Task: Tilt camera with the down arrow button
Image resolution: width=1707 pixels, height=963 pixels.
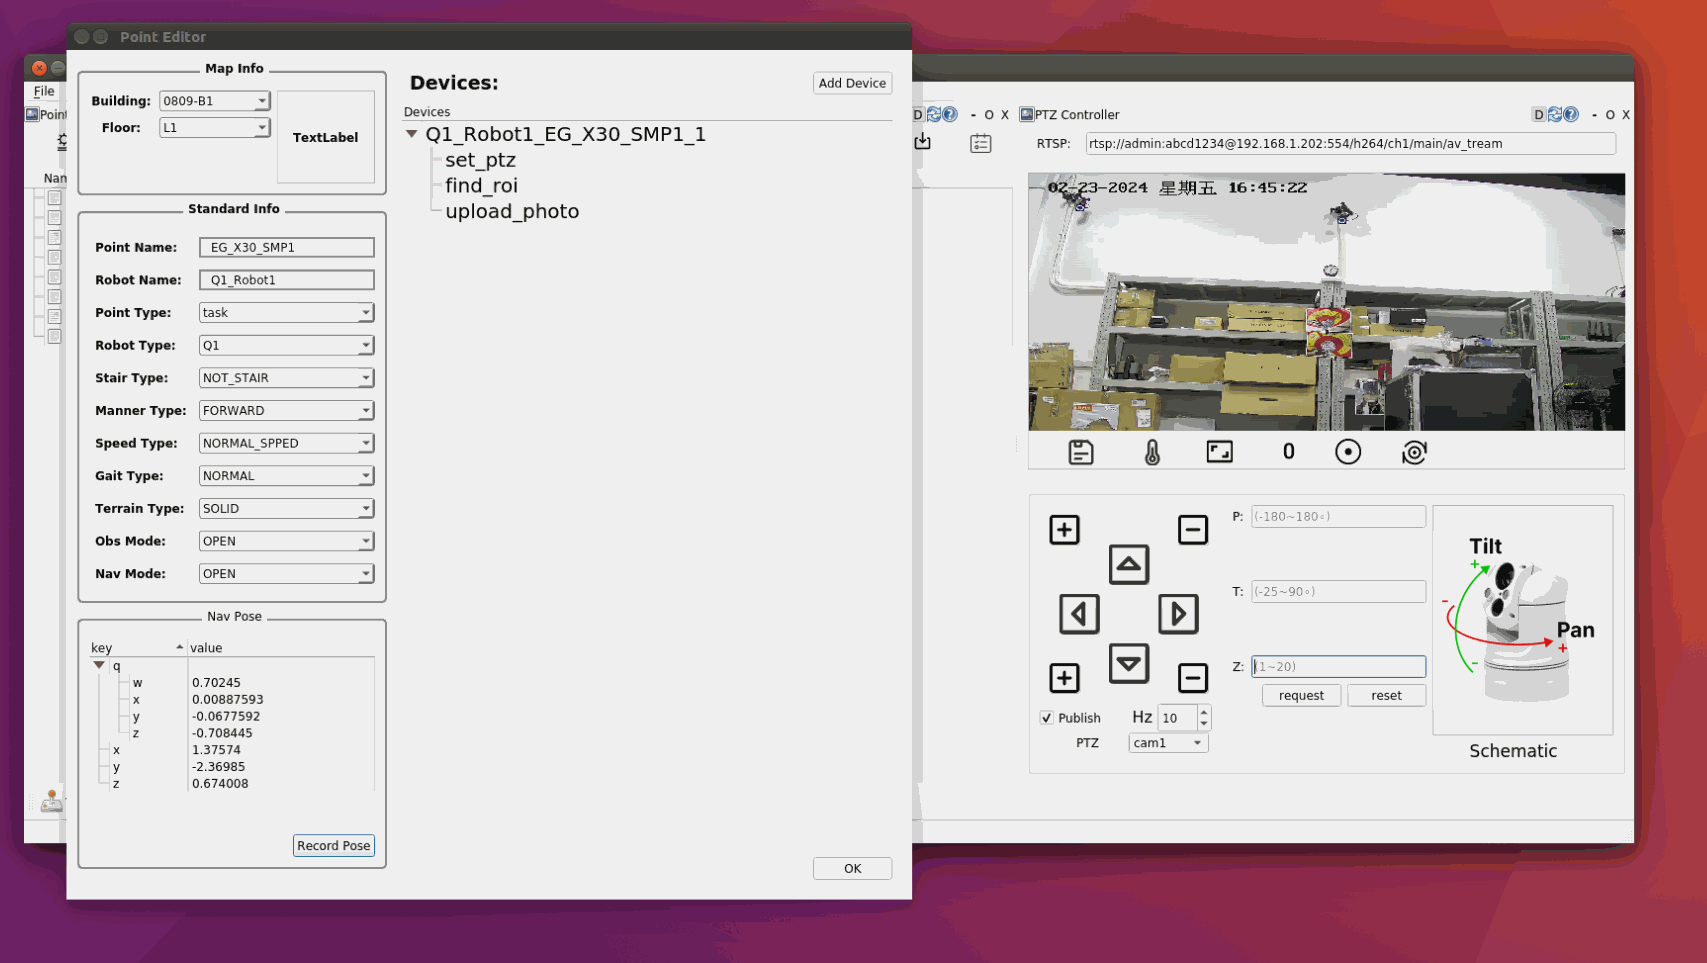Action: click(x=1128, y=663)
